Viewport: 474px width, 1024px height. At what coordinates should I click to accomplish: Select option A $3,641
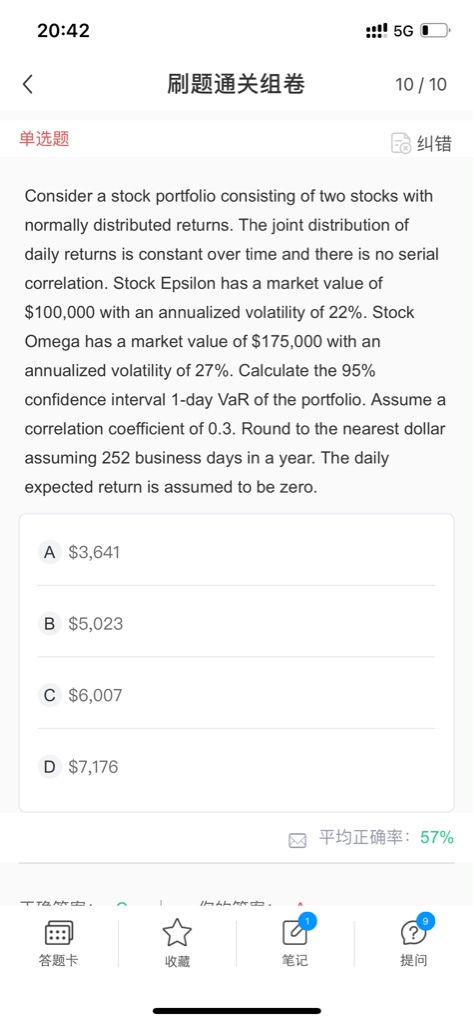click(x=236, y=552)
